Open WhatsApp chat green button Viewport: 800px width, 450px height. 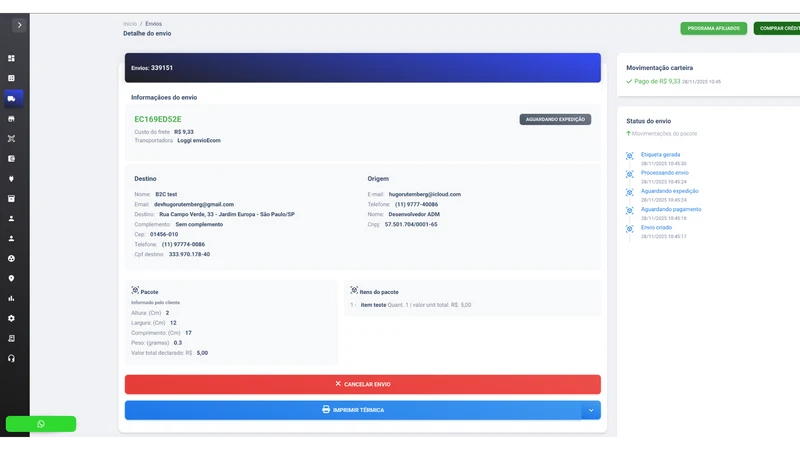(41, 424)
